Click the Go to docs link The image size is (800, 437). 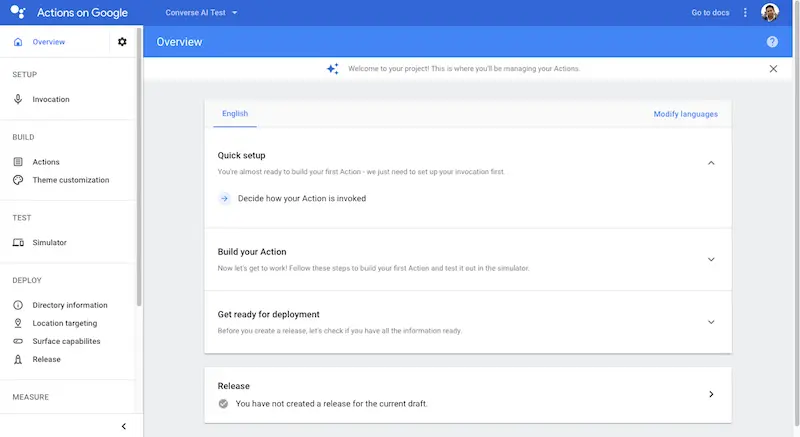click(x=710, y=13)
